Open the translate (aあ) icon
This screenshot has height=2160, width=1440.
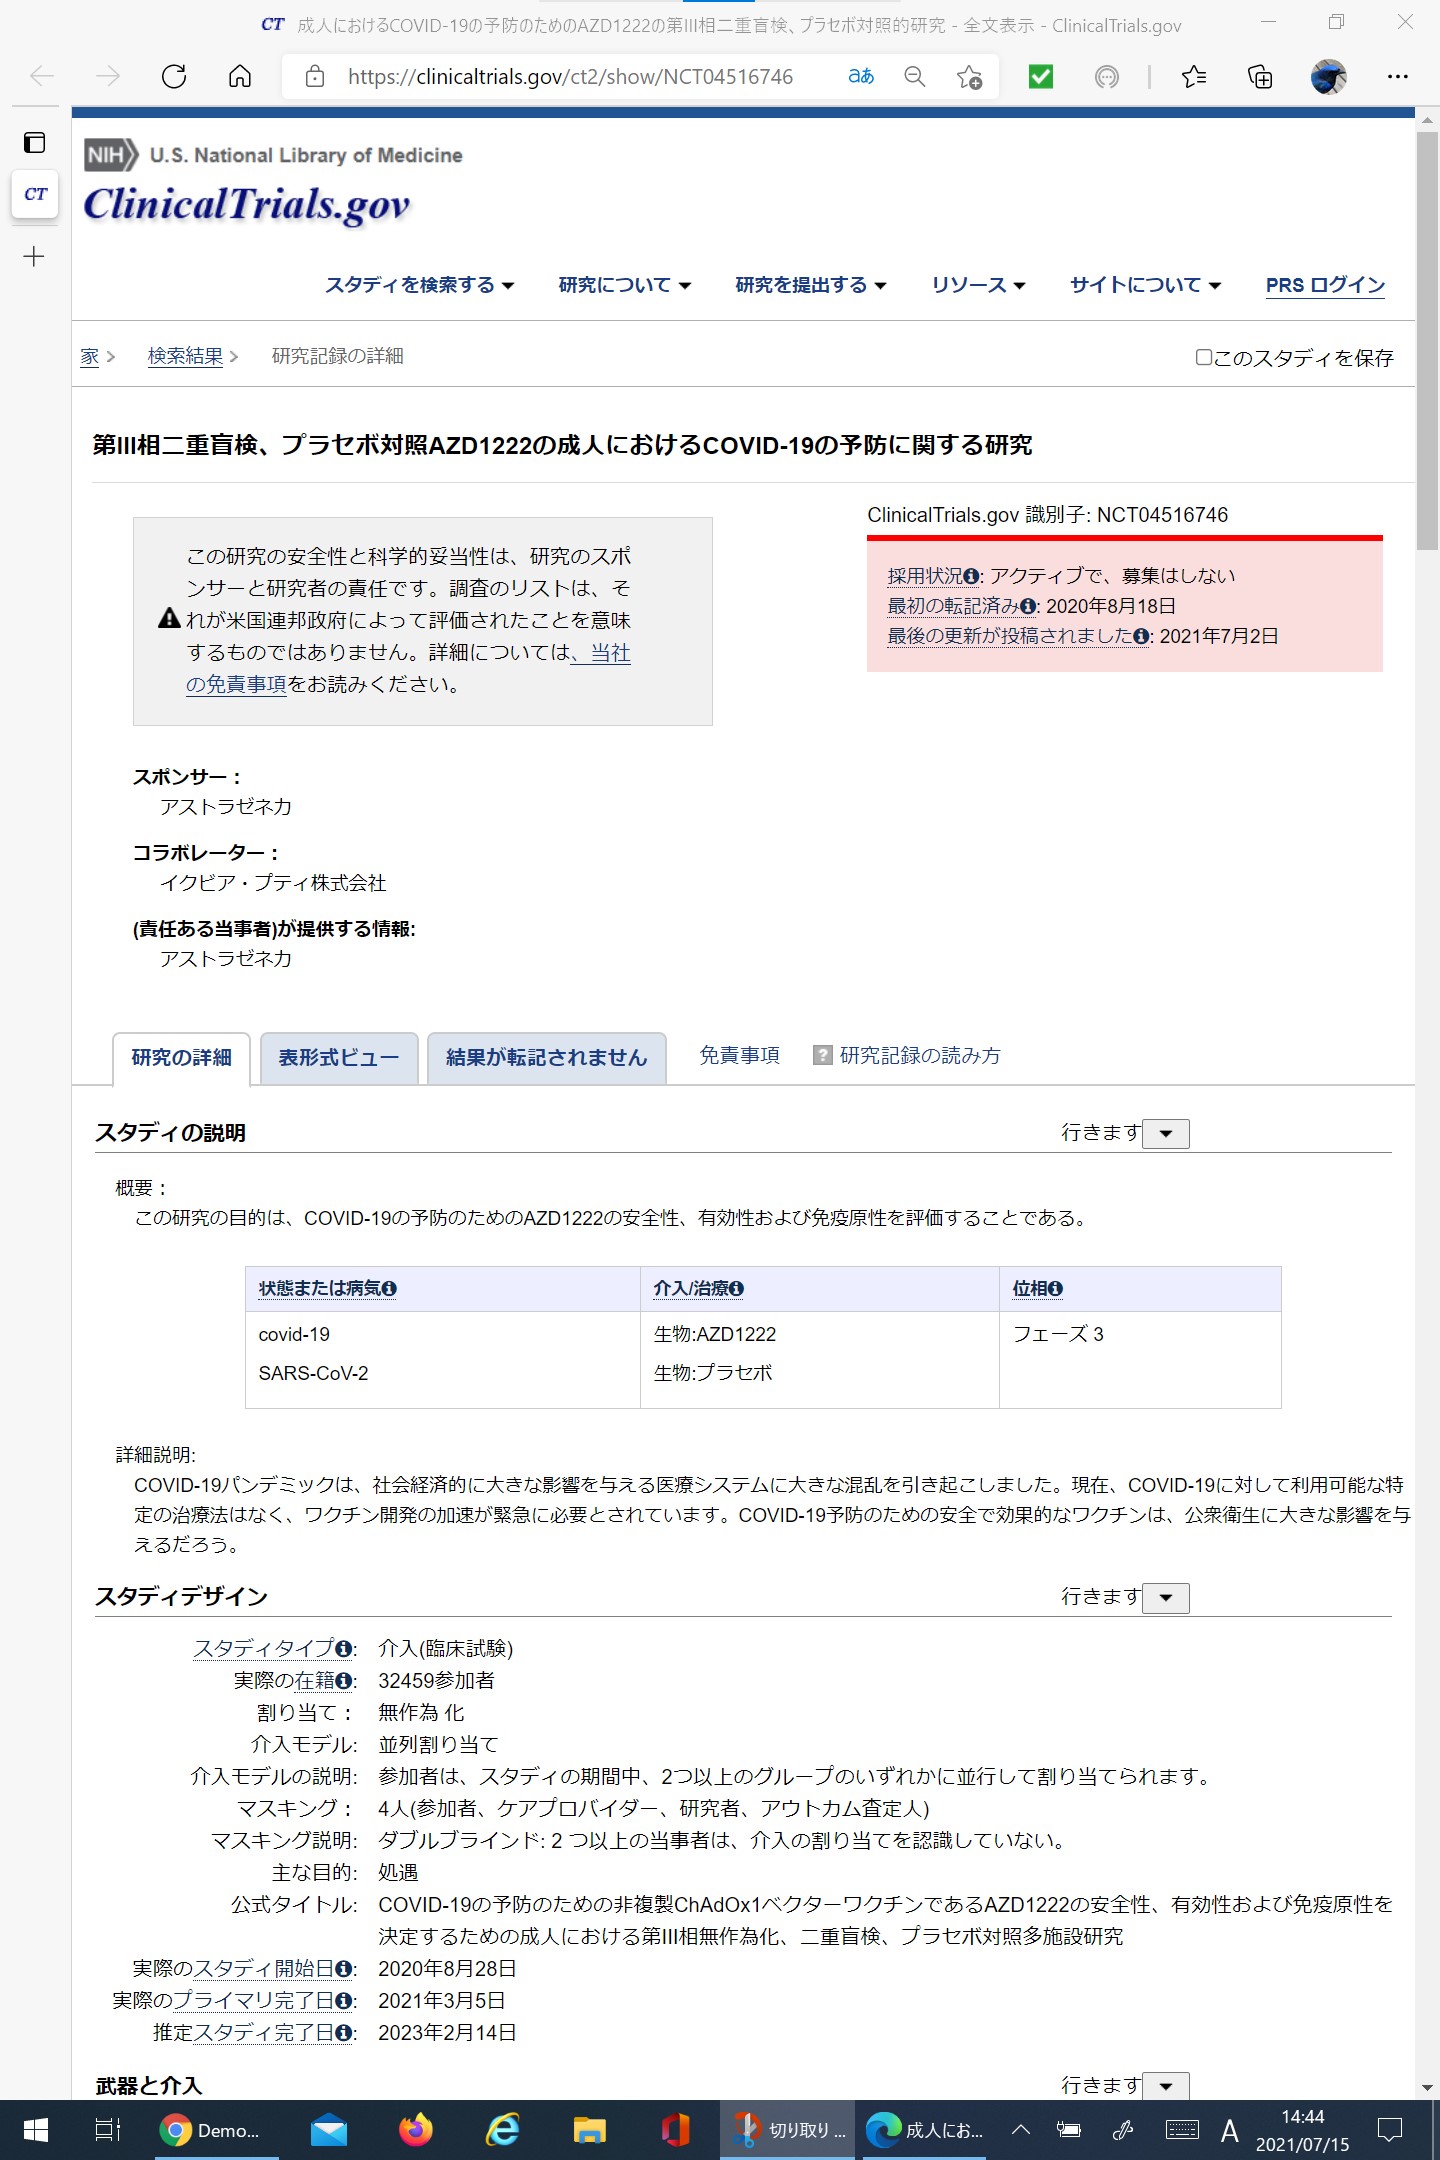point(861,77)
